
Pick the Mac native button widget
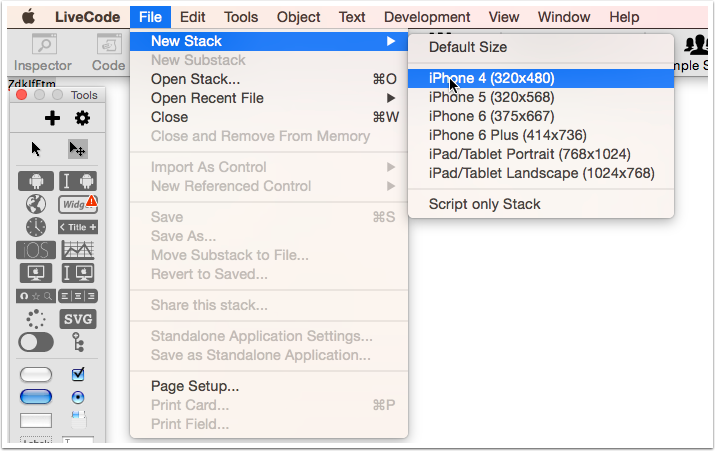[x=36, y=273]
